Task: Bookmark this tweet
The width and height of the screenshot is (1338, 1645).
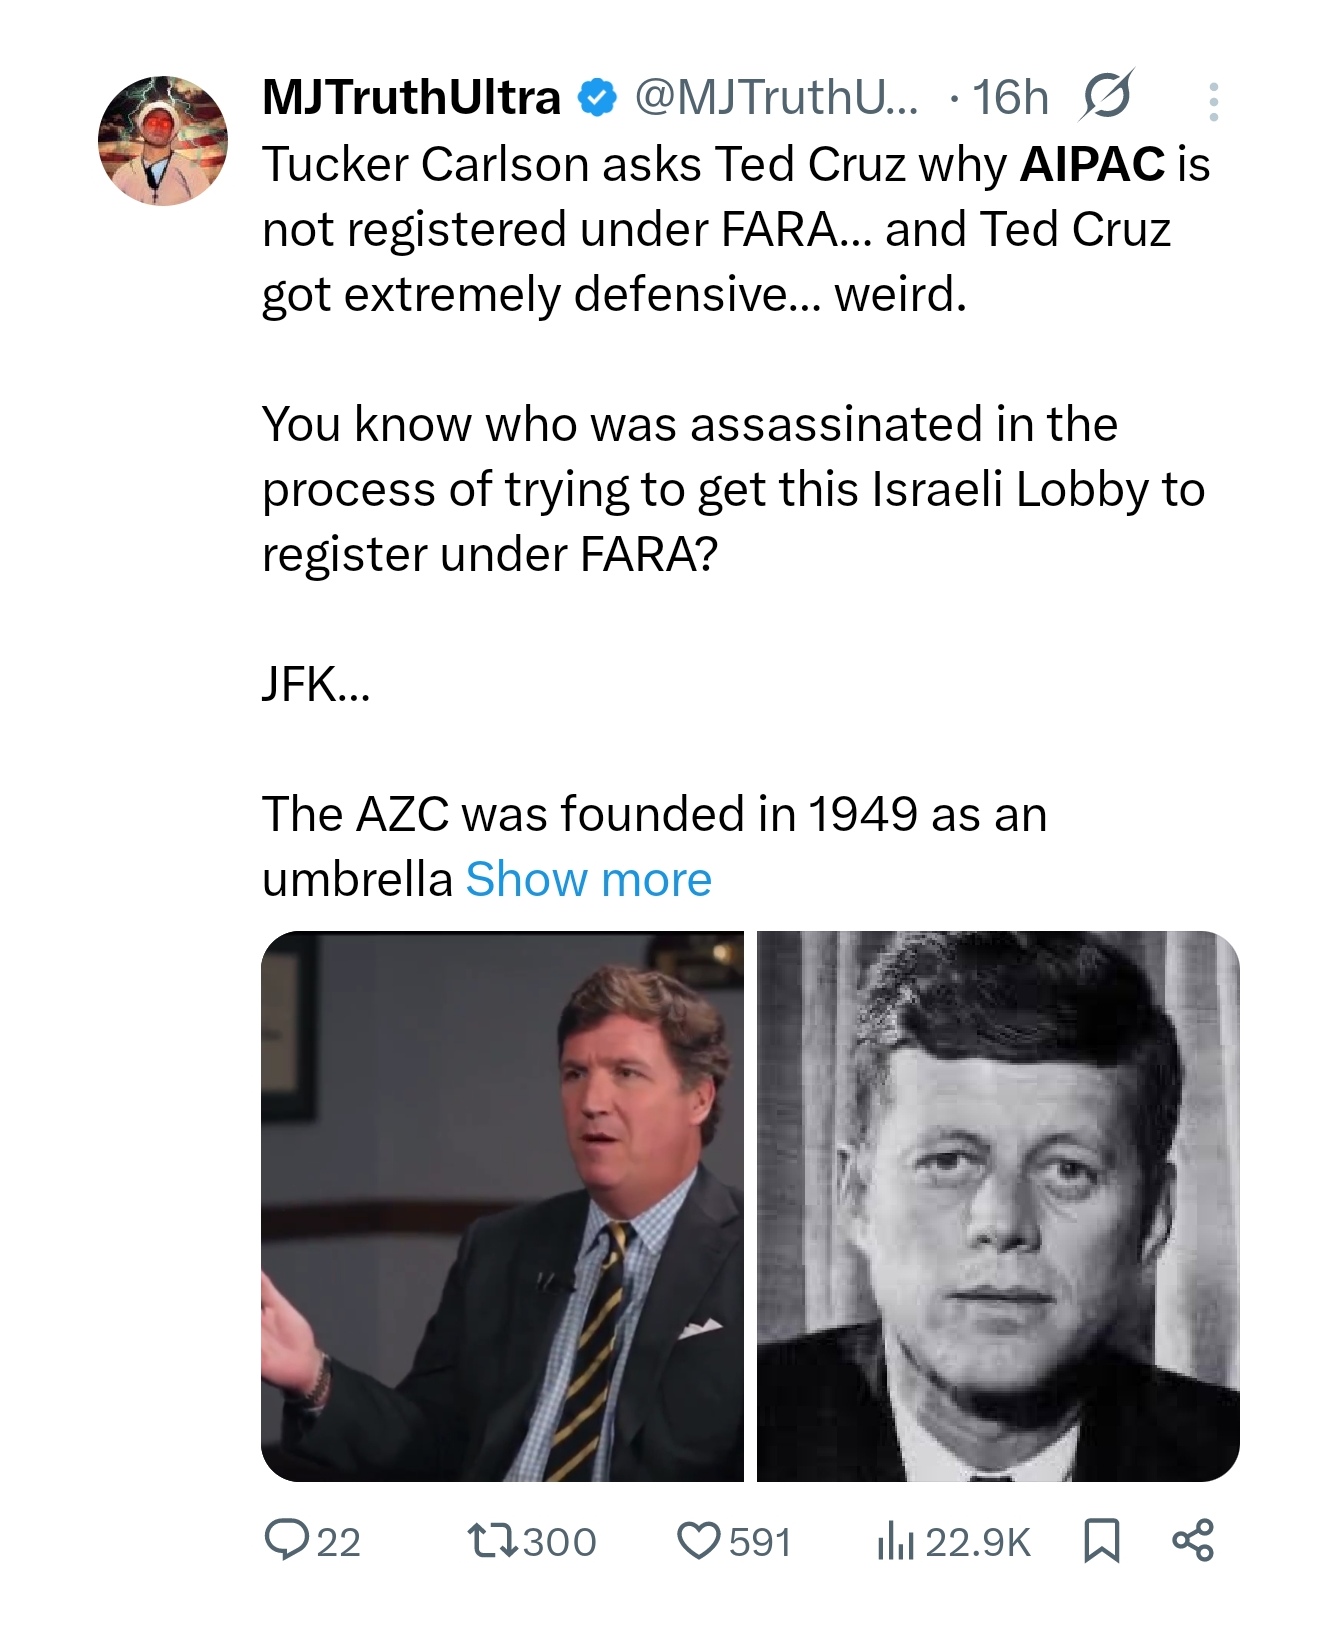Action: pos(1101,1540)
